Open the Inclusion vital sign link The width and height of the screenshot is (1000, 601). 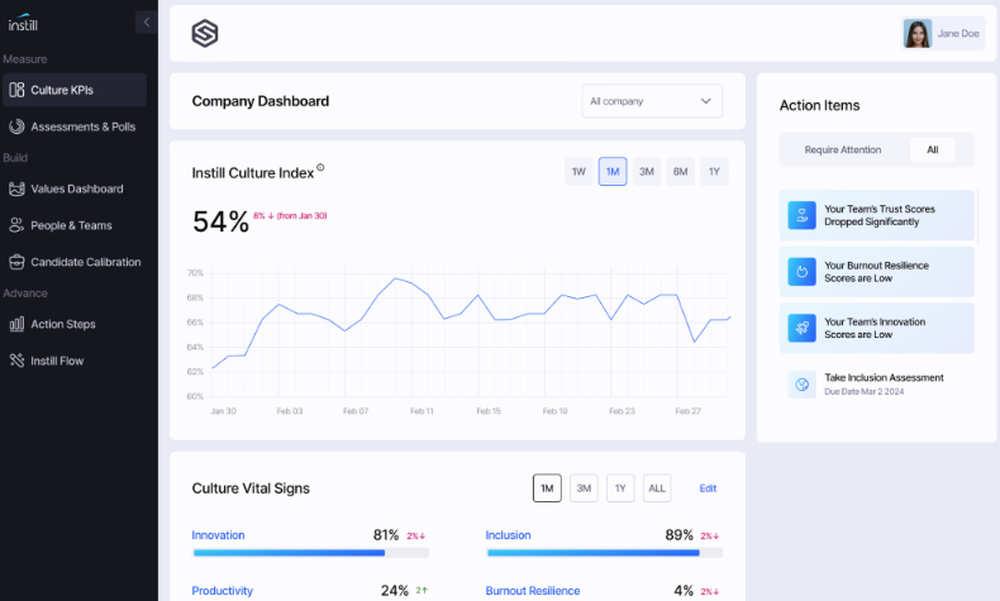pos(508,535)
